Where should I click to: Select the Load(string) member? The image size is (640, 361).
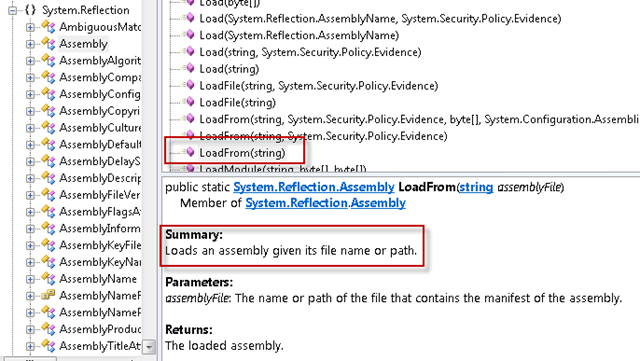point(229,69)
